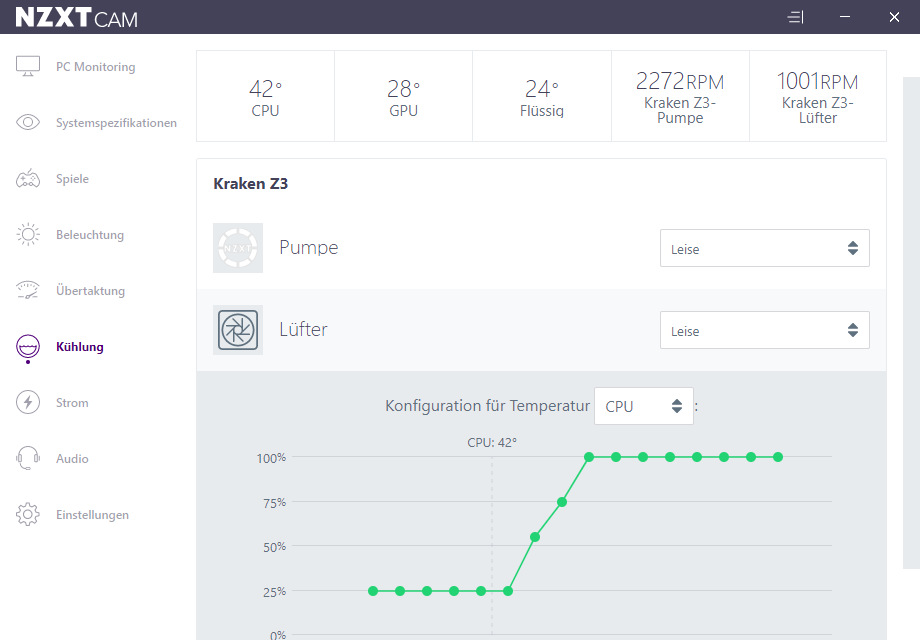The height and width of the screenshot is (640, 920).
Task: Click the Pumpe NZXT pump icon
Action: point(238,248)
